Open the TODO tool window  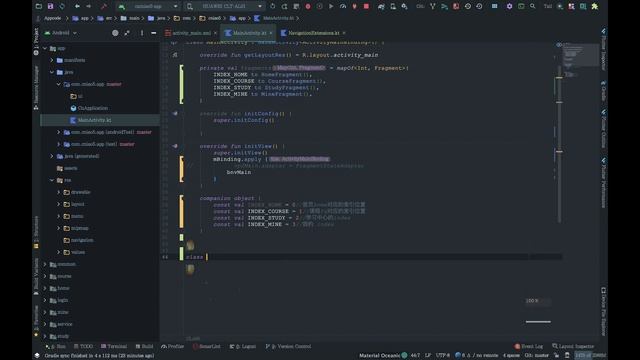84,346
